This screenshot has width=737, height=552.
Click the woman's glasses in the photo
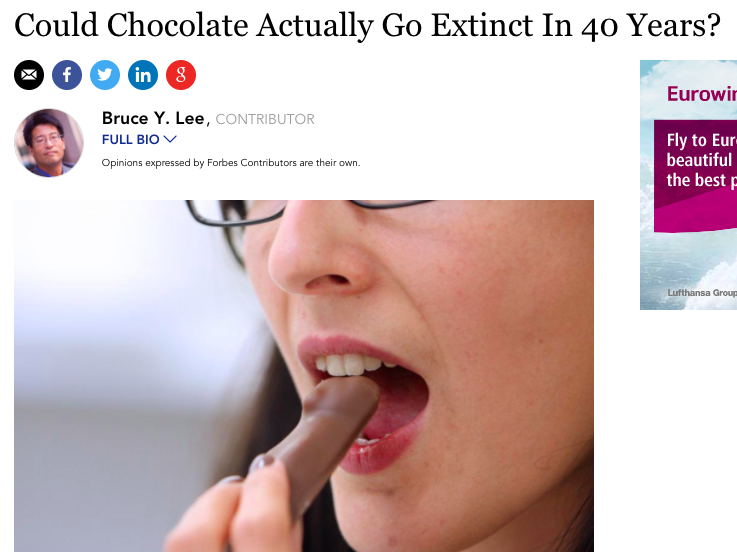pos(282,213)
